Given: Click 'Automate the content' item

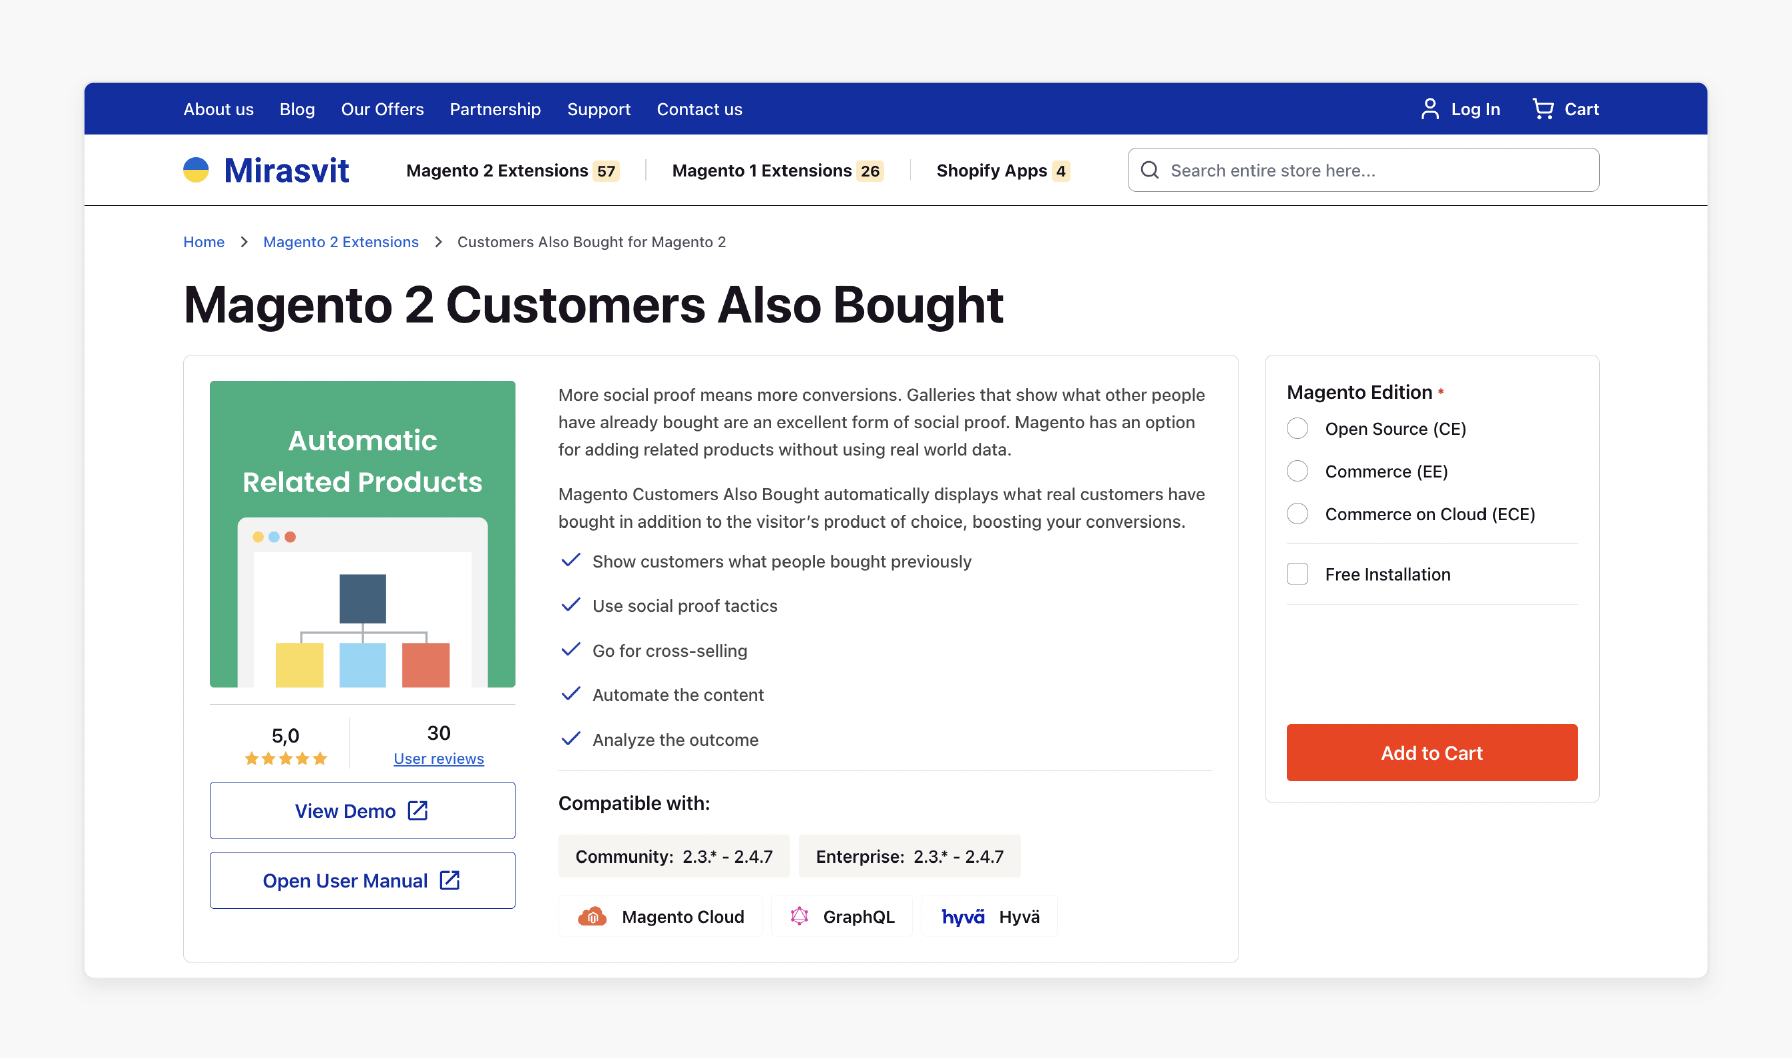Looking at the screenshot, I should point(678,695).
